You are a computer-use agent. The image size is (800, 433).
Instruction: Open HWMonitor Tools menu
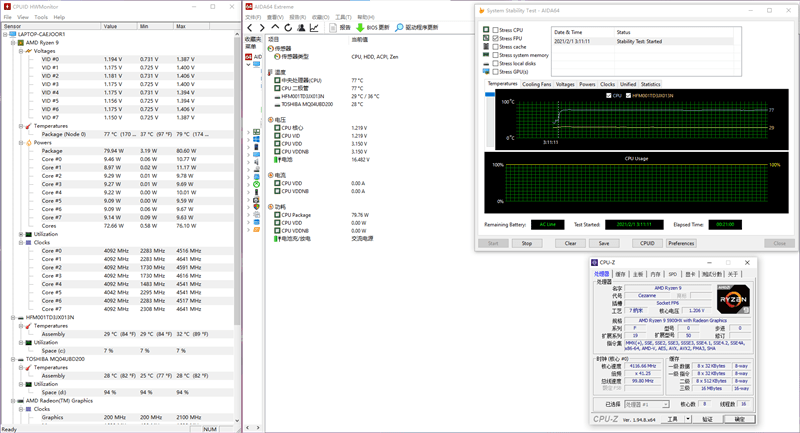coord(41,17)
